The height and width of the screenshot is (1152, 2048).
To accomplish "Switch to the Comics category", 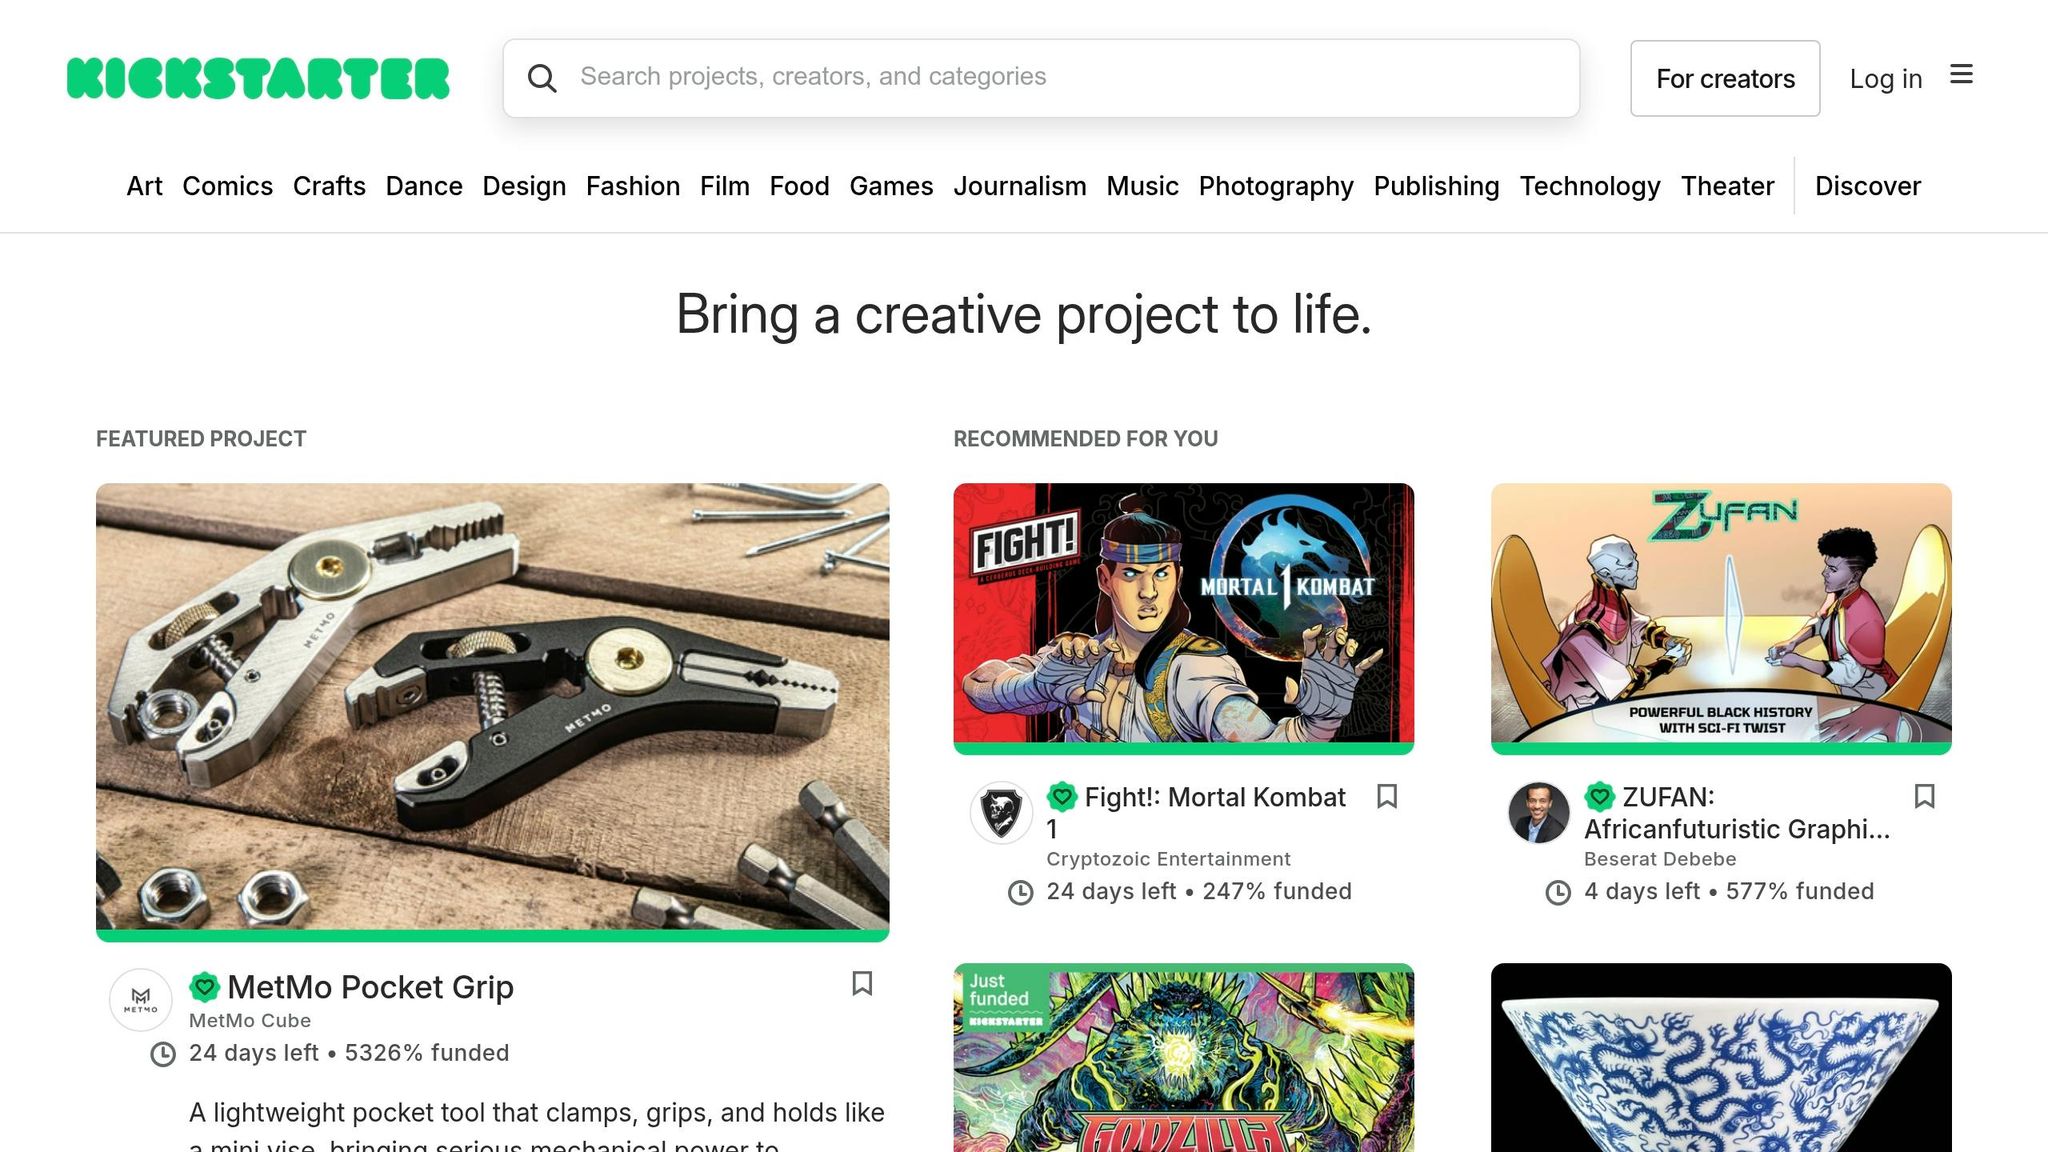I will pos(228,186).
